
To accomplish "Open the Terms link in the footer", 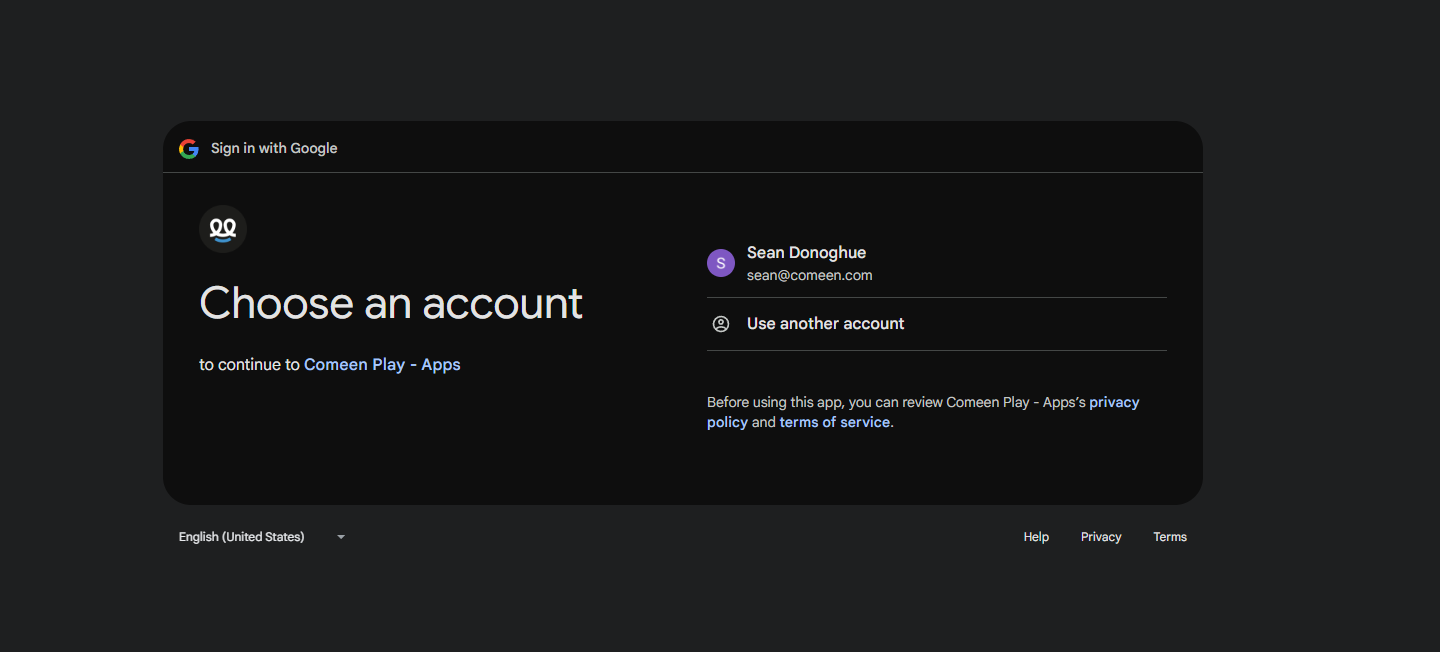I will point(1170,537).
